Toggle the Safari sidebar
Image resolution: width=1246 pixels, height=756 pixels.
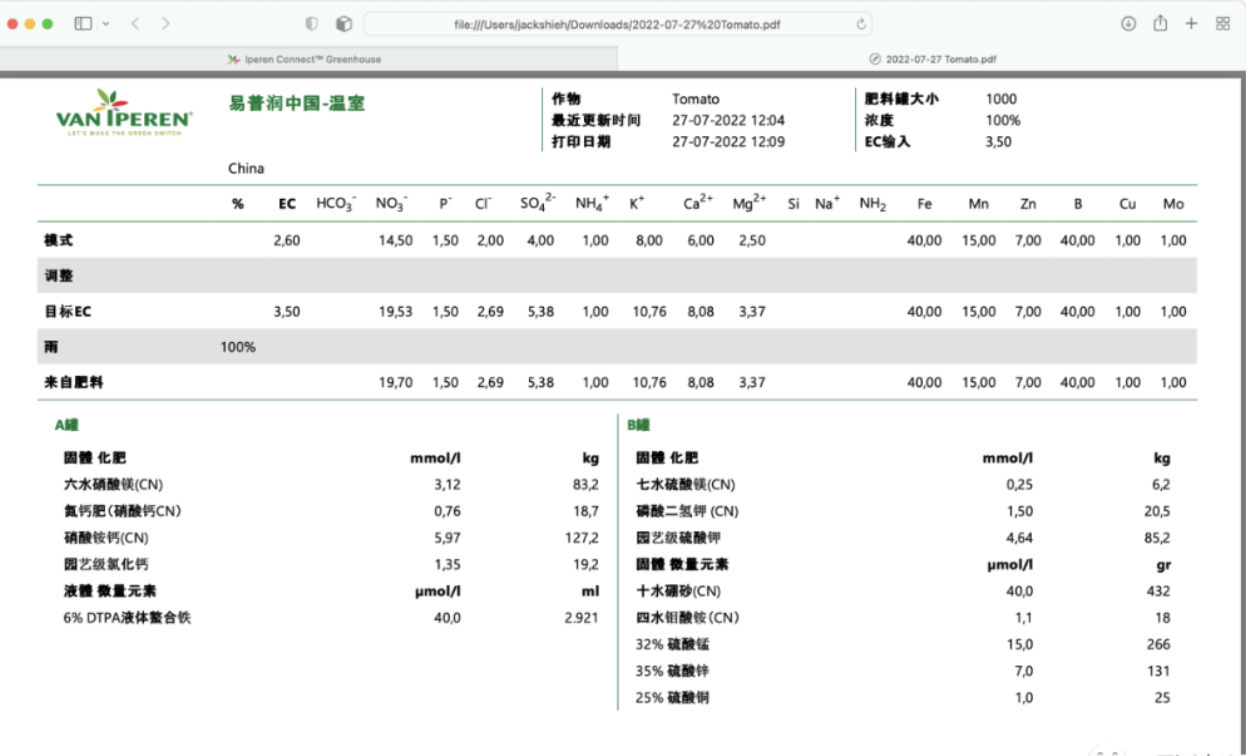(83, 23)
